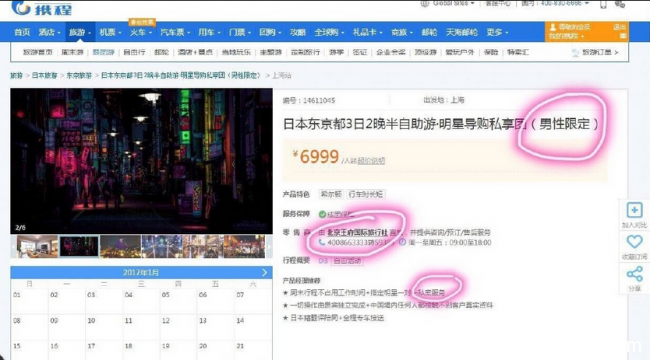The width and height of the screenshot is (650, 360).
Task: Expand the 汽车票 nav dropdown
Action: (x=188, y=33)
